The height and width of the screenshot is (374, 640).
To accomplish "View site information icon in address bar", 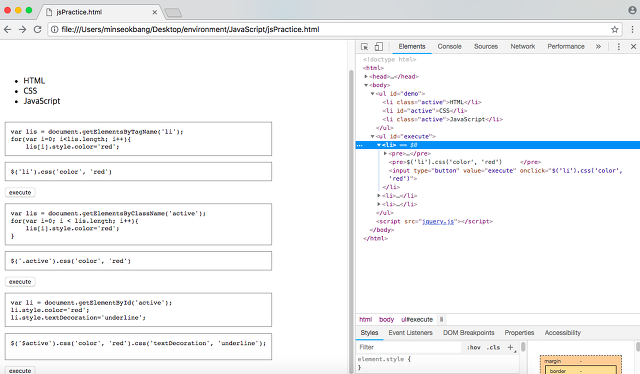I will coord(54,29).
